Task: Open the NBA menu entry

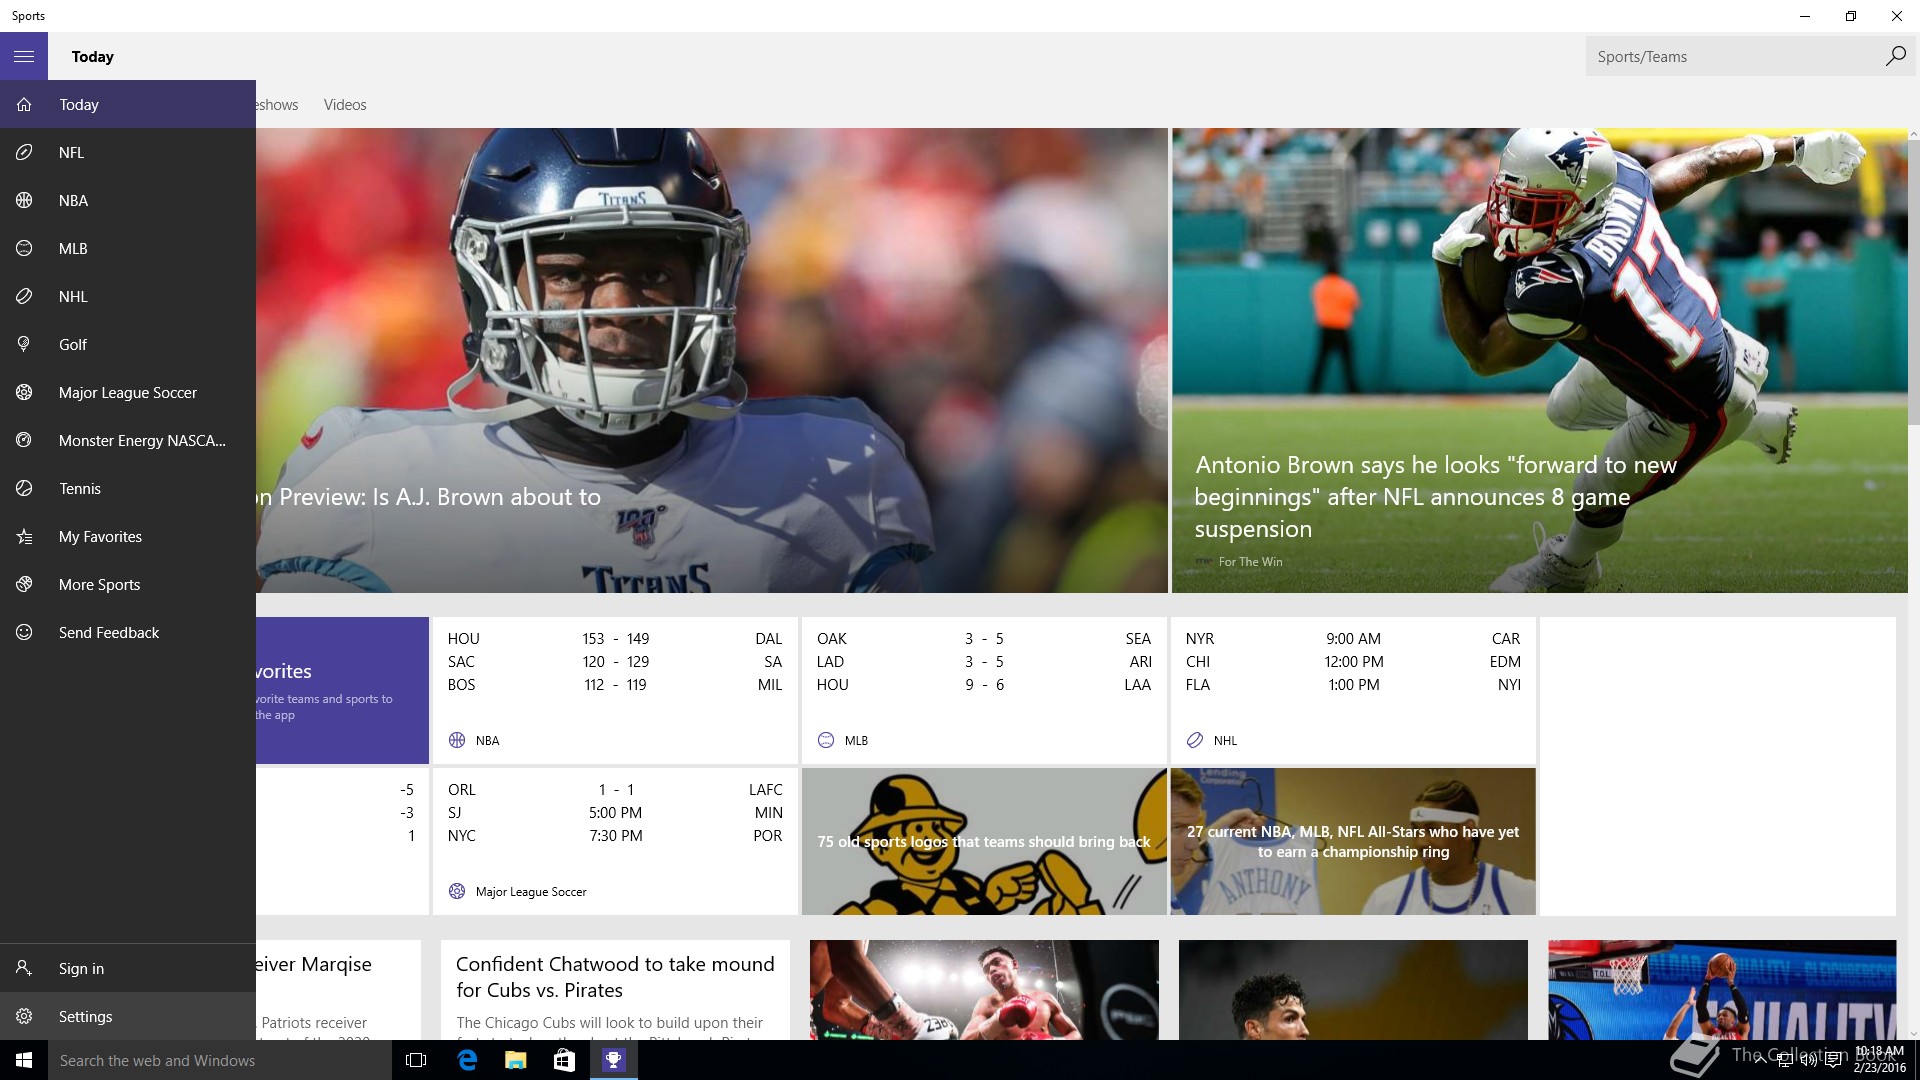Action: point(128,200)
